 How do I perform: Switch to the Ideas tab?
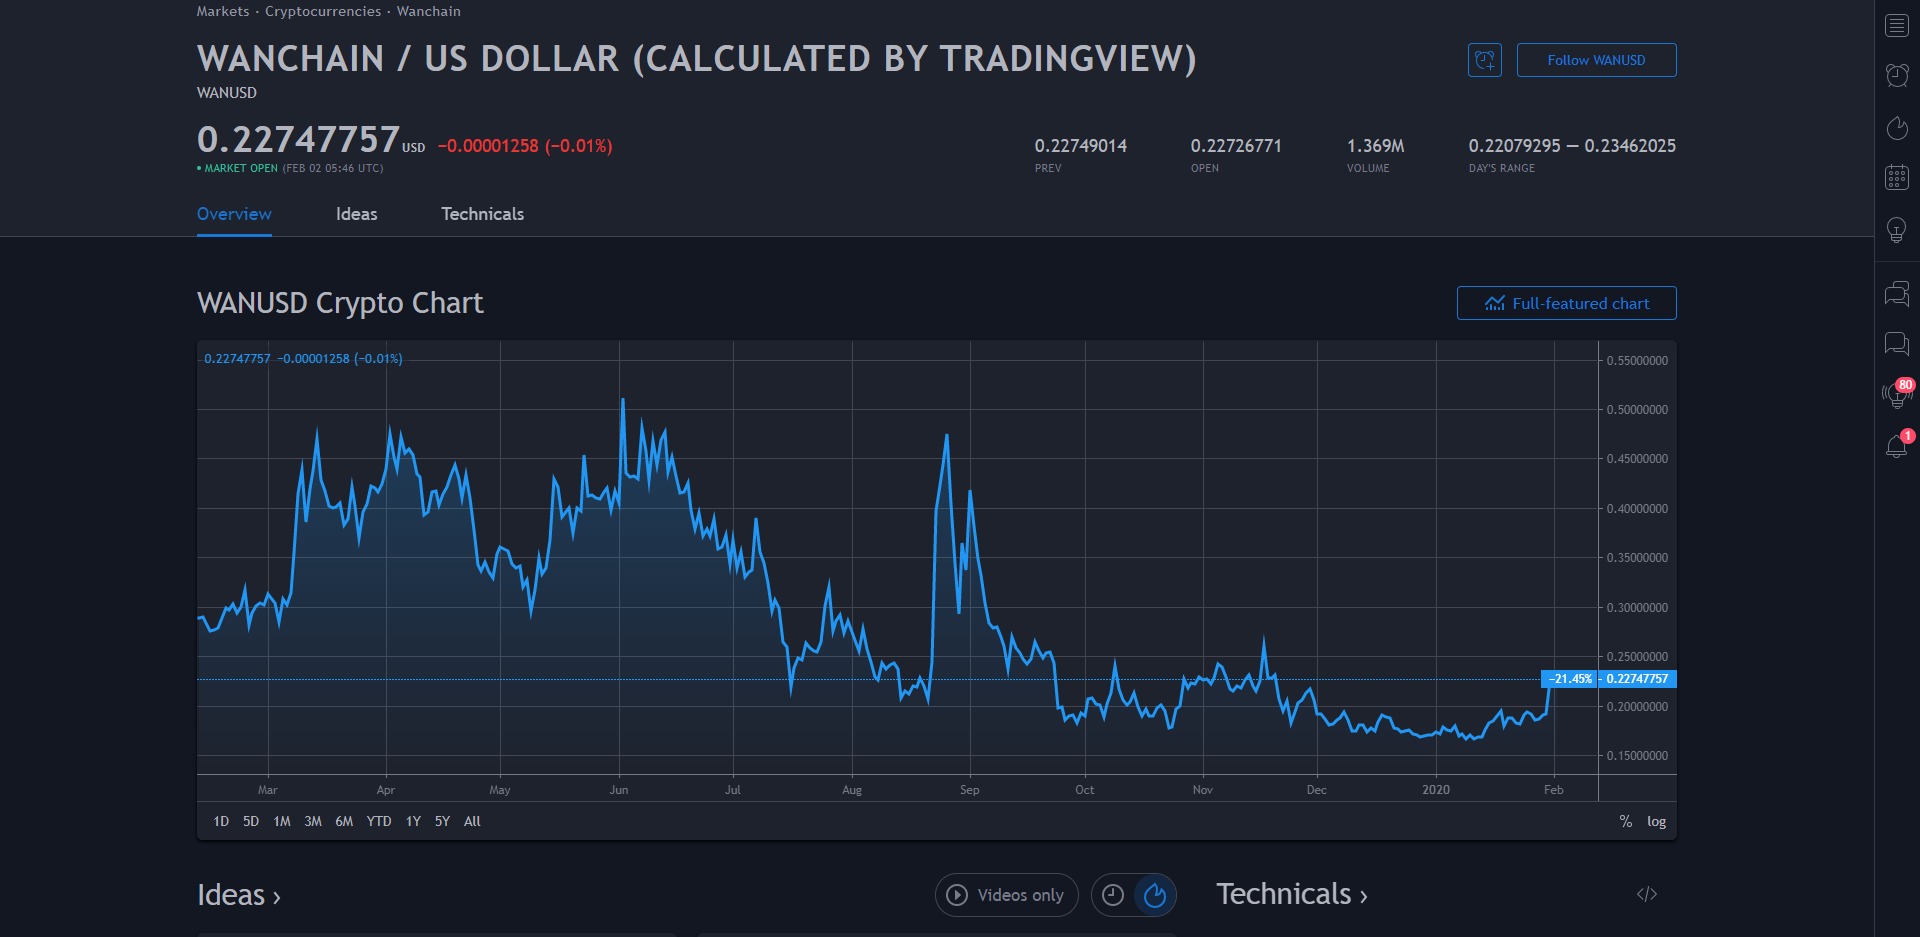coord(357,214)
